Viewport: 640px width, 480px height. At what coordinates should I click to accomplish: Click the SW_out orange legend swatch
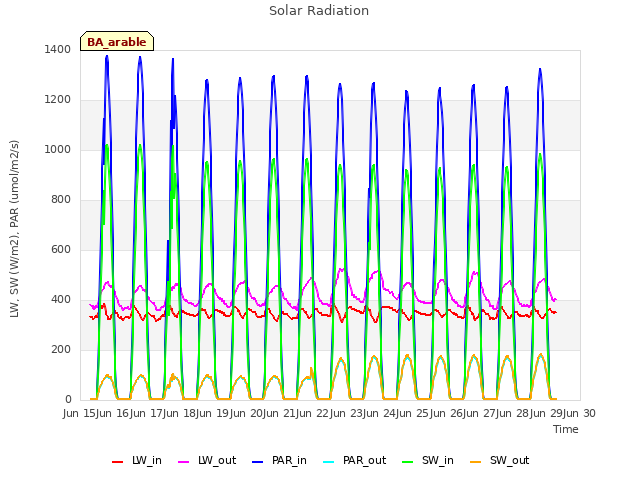tap(476, 462)
